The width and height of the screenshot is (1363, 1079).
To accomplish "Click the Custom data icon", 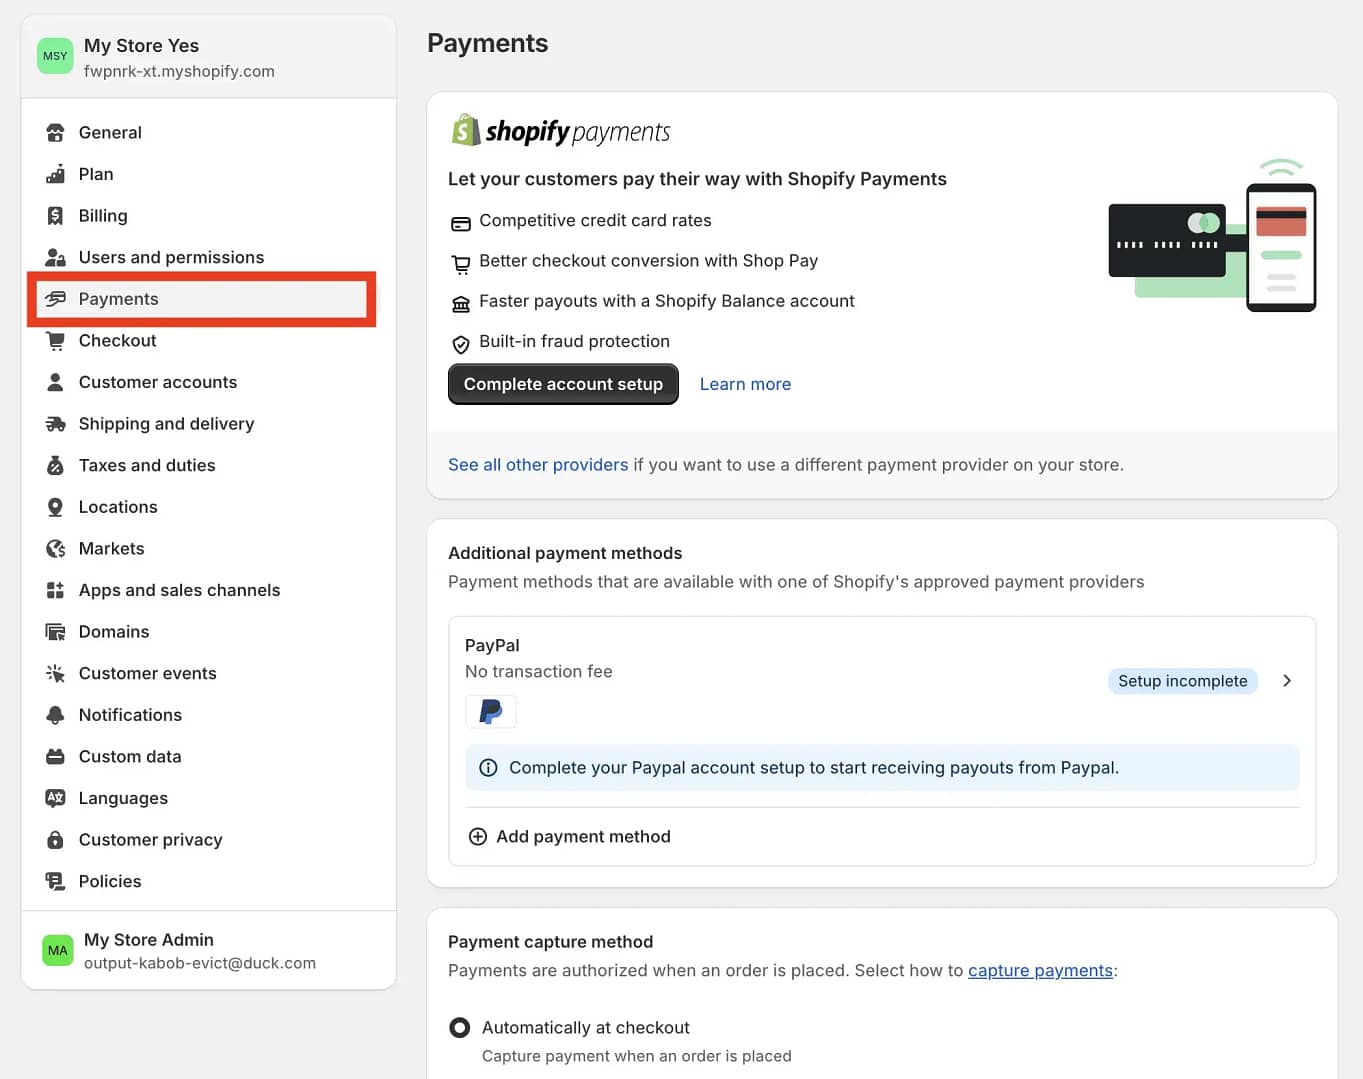I will pyautogui.click(x=55, y=757).
